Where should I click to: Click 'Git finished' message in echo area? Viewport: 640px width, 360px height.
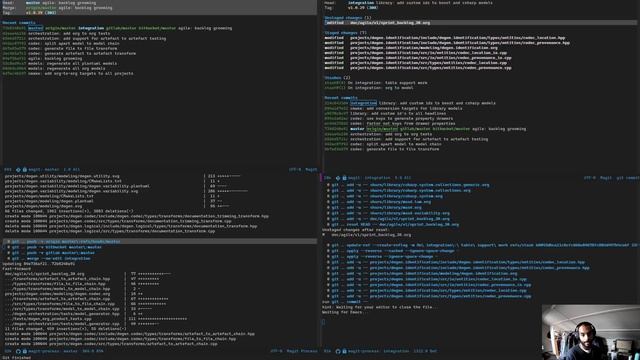coord(16,358)
